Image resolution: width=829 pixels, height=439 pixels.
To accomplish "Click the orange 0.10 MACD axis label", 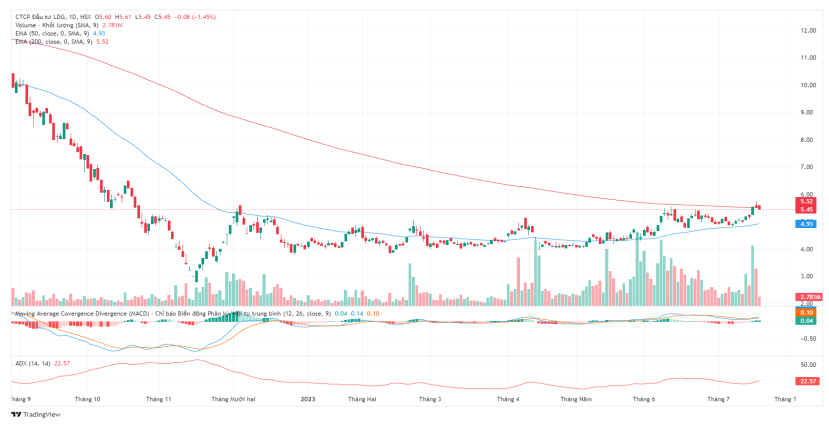I will [x=806, y=312].
